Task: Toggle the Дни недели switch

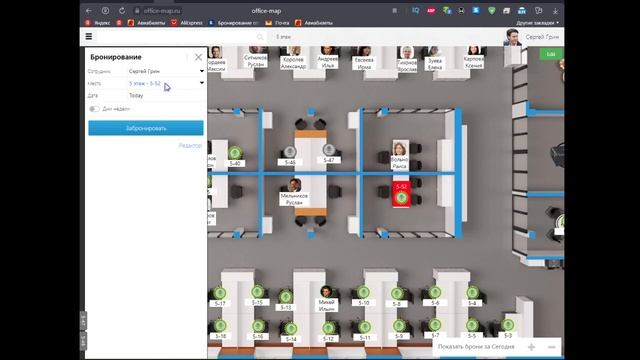Action: click(x=94, y=109)
